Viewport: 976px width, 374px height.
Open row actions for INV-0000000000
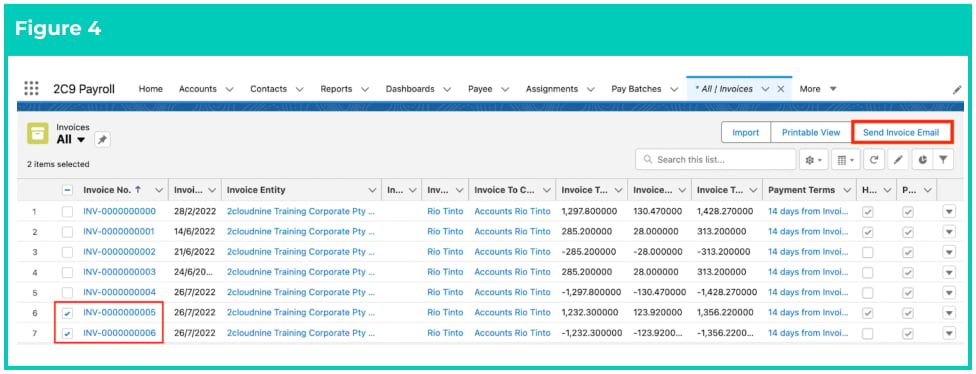click(x=949, y=212)
